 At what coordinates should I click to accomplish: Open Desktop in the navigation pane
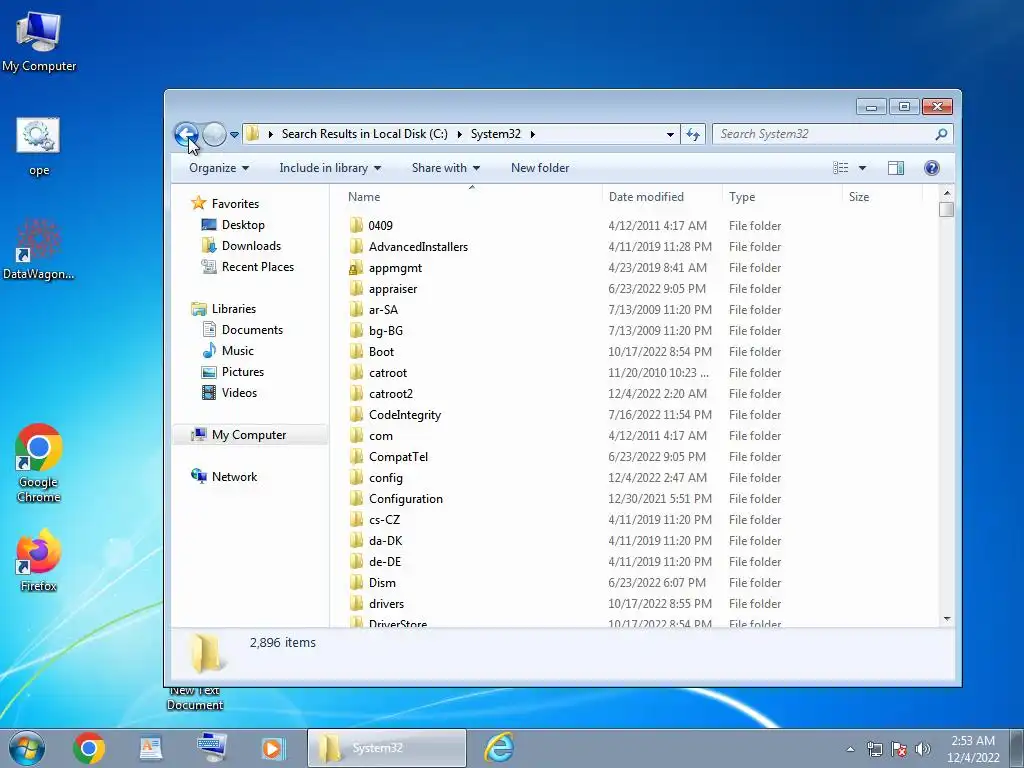point(233,225)
